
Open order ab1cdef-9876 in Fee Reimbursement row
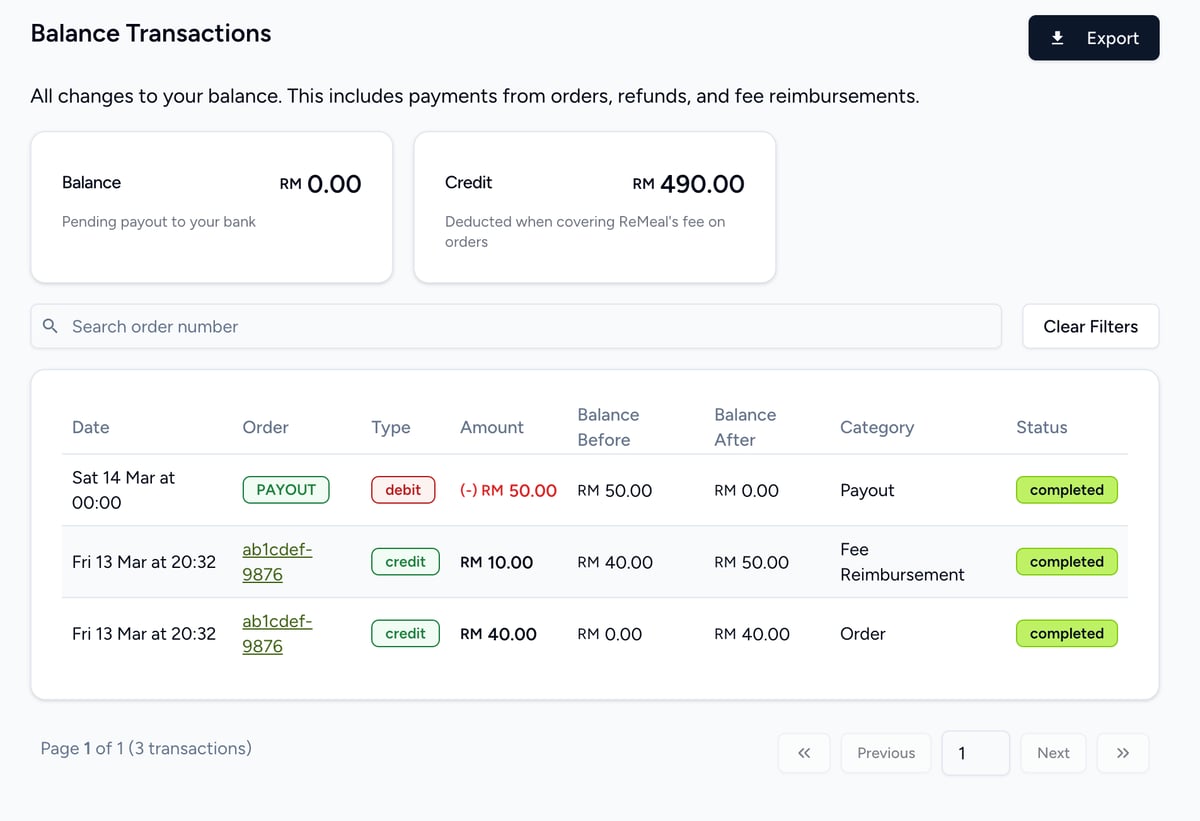tap(277, 562)
